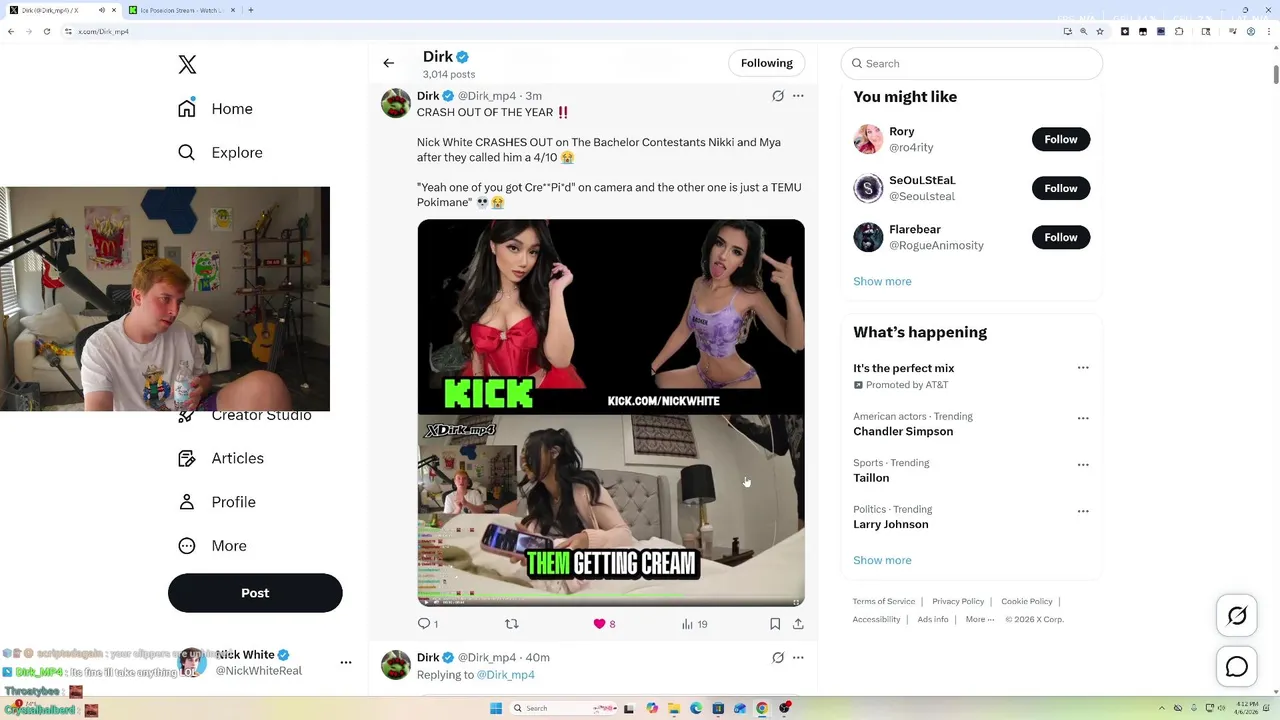1280x720 pixels.
Task: Click share icon on Crash Out post
Action: (x=798, y=624)
